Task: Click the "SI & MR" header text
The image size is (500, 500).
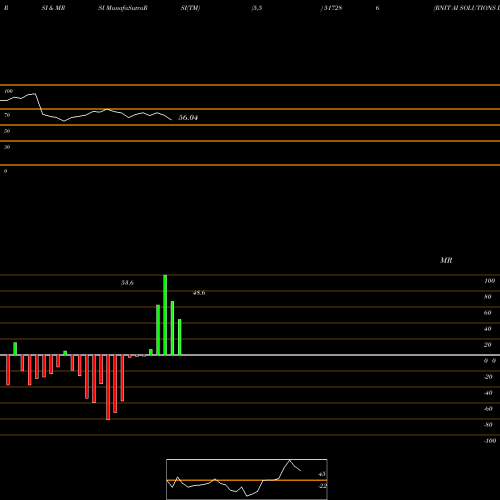Action: point(53,8)
